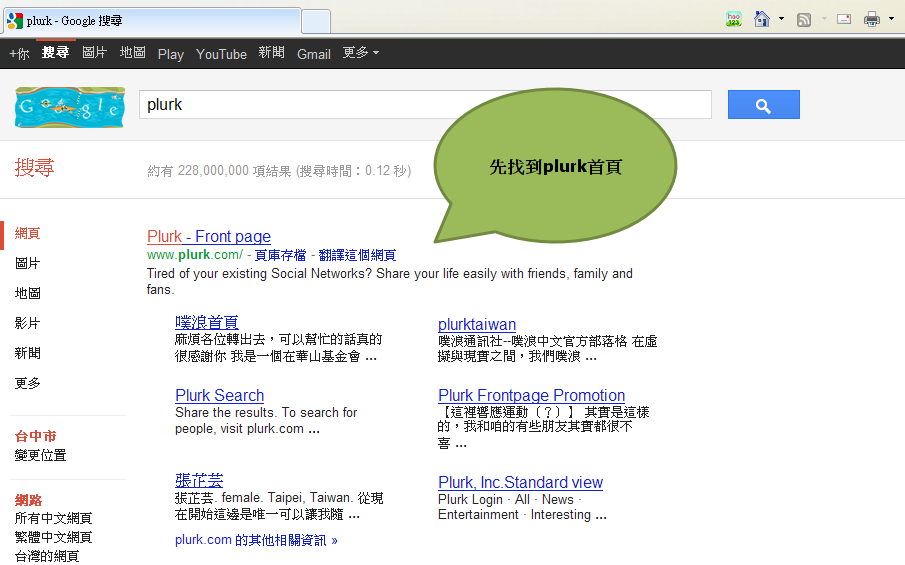Image resolution: width=905 pixels, height=565 pixels.
Task: Click the blue search magnifier button
Action: click(764, 104)
